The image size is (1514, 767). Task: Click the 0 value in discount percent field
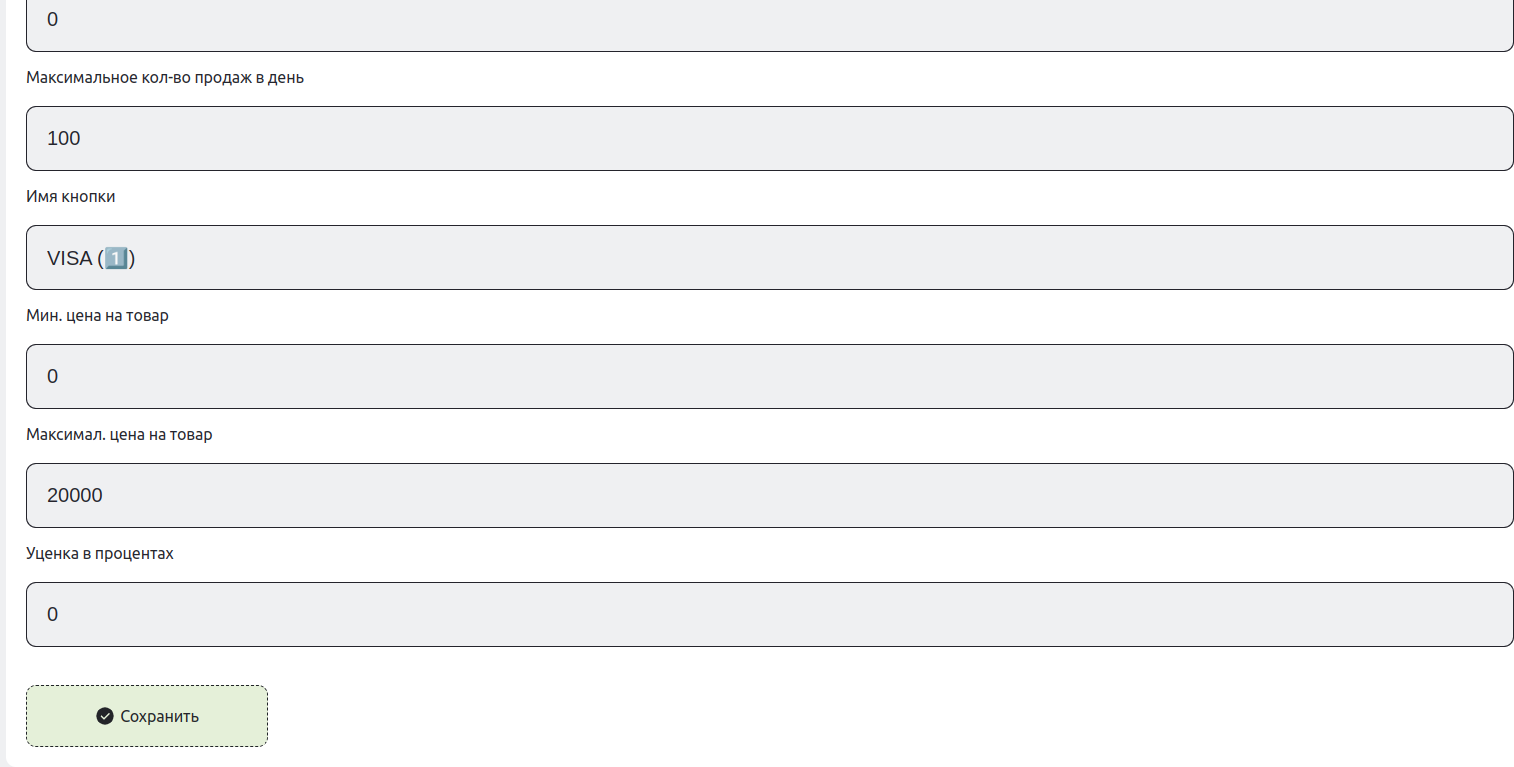tap(53, 614)
